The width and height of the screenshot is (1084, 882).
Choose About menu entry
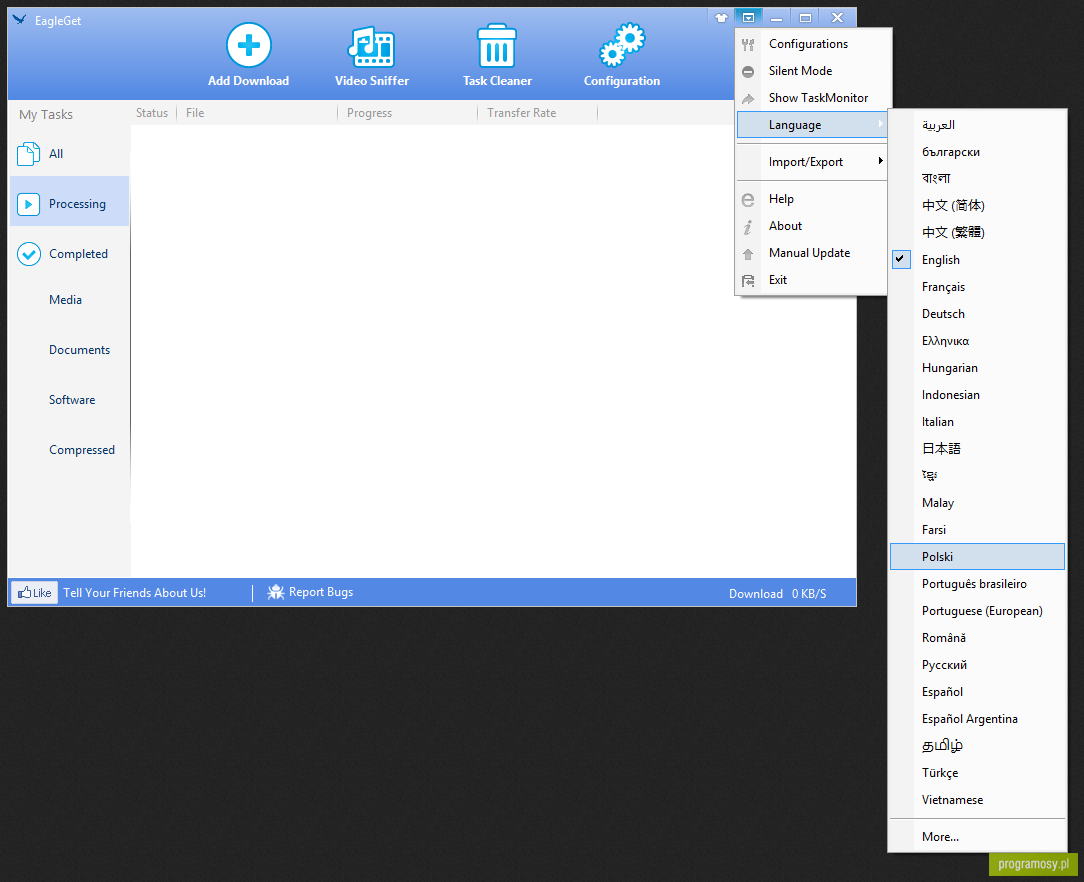[812, 226]
